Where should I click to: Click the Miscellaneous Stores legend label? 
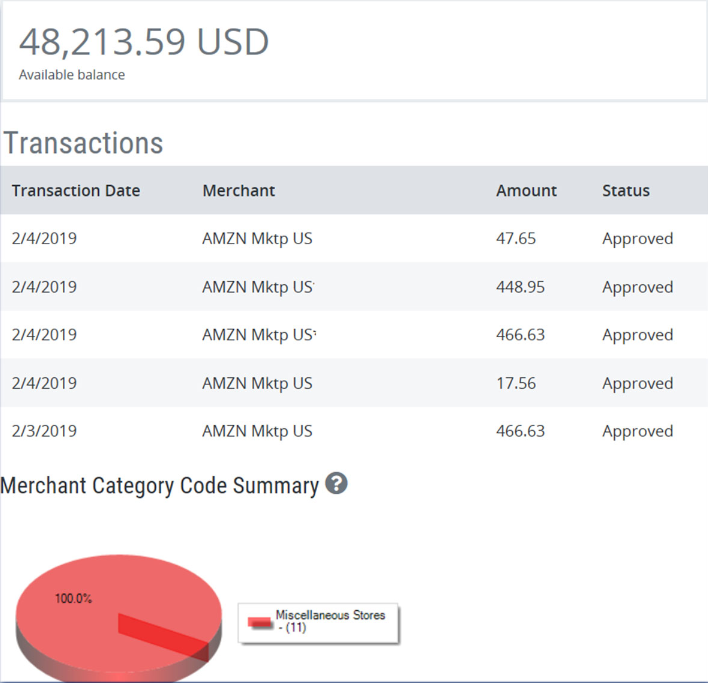(330, 621)
